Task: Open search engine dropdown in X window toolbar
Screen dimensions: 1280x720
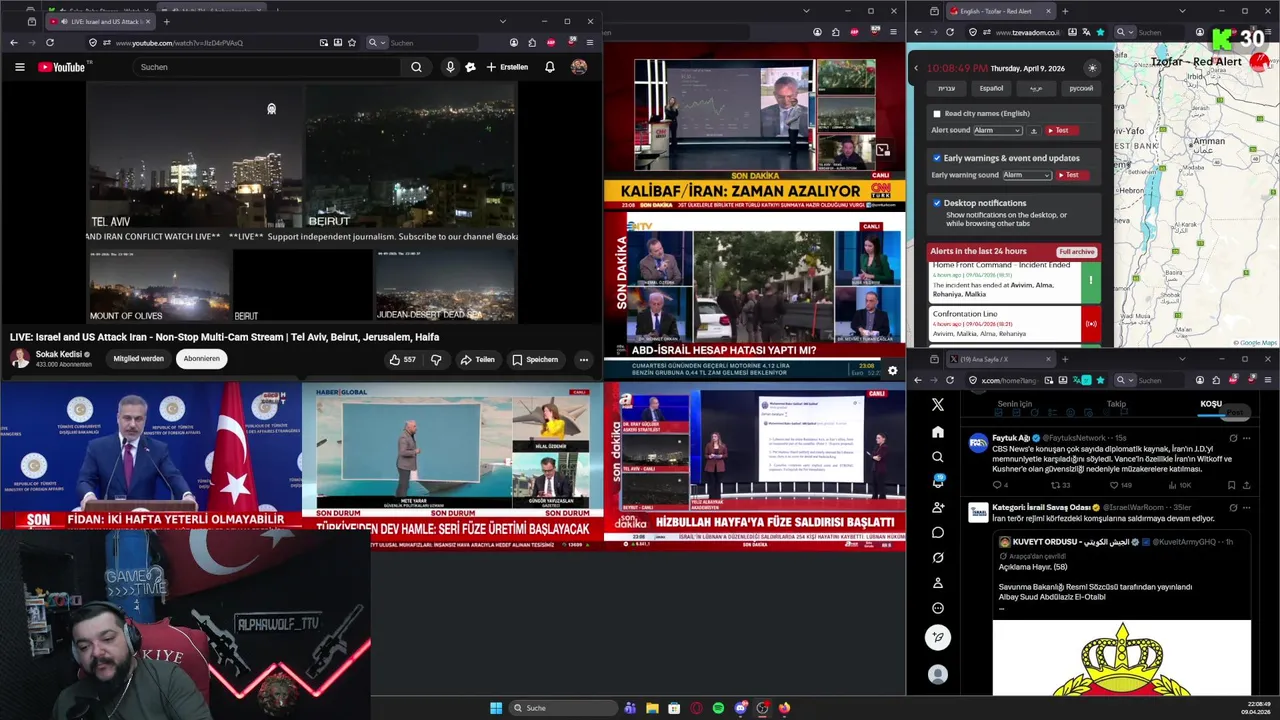Action: click(1123, 380)
